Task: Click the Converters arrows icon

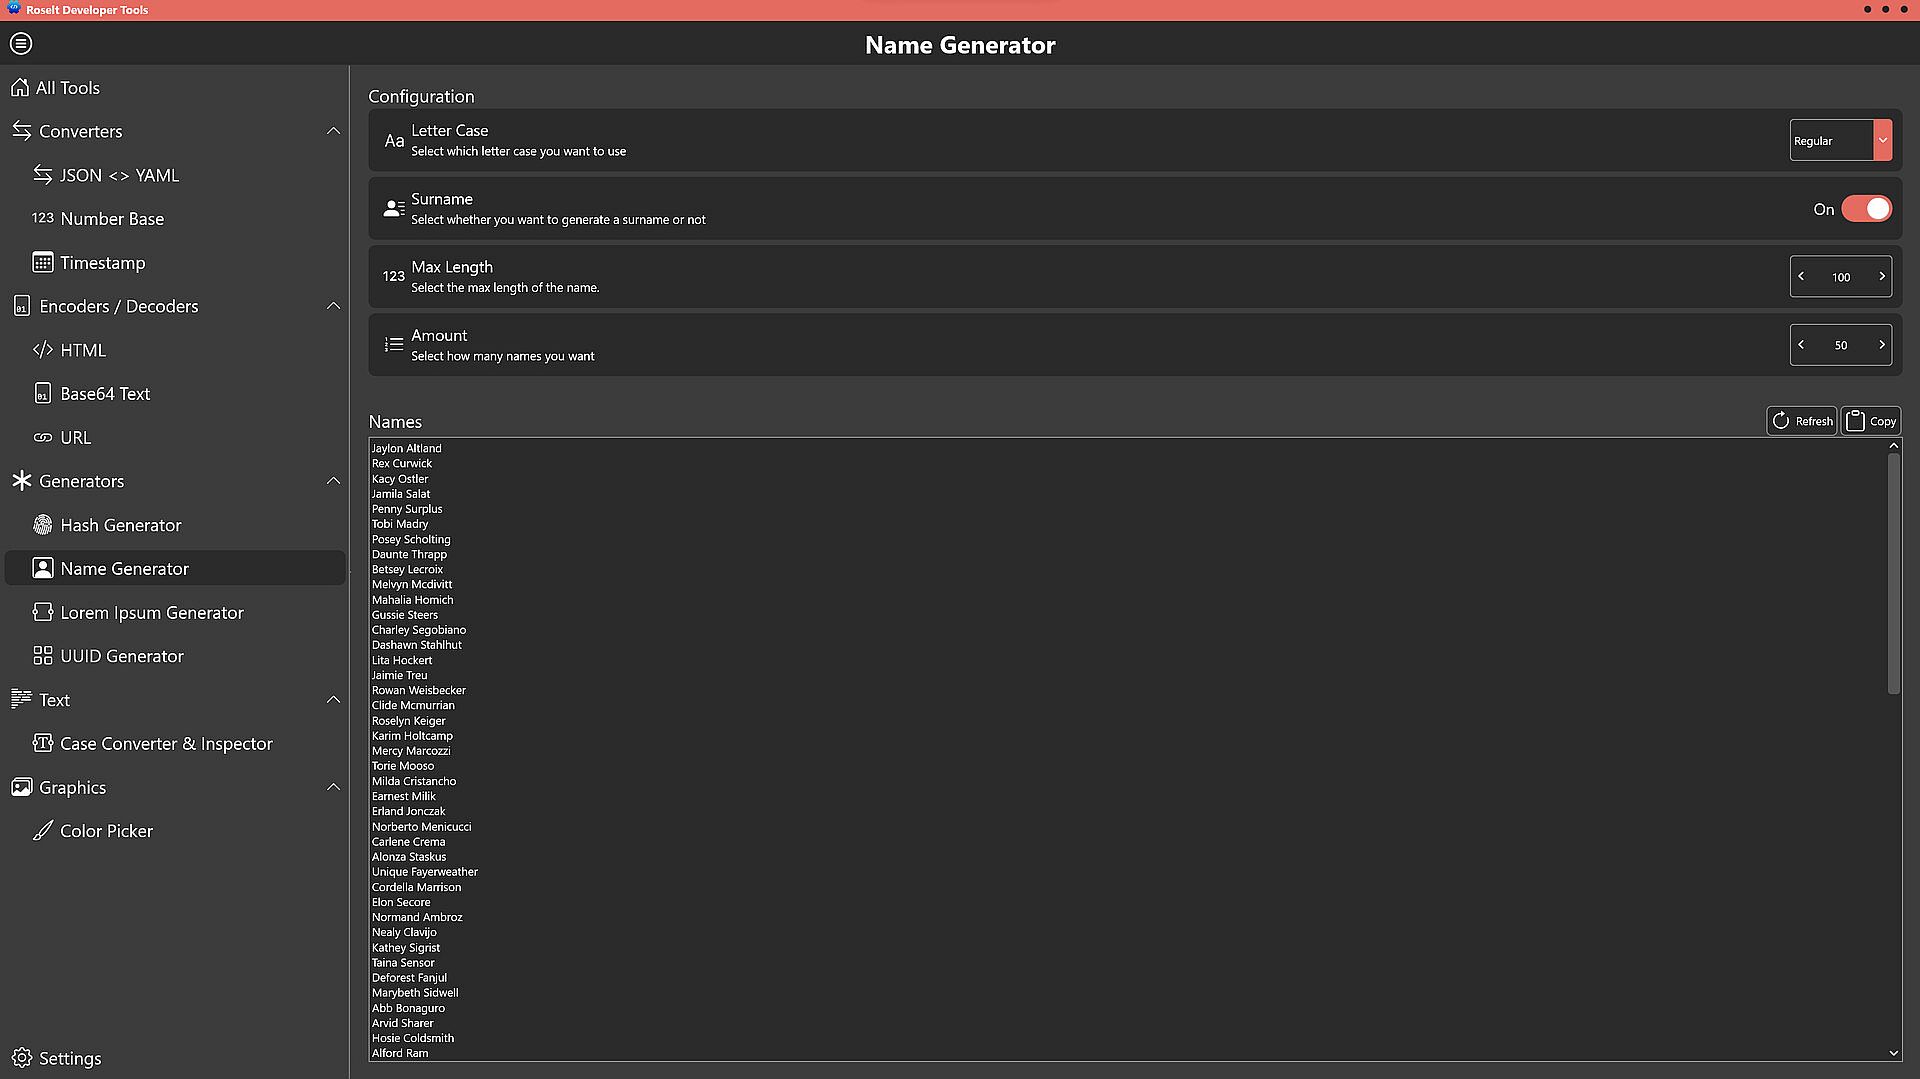Action: point(21,131)
